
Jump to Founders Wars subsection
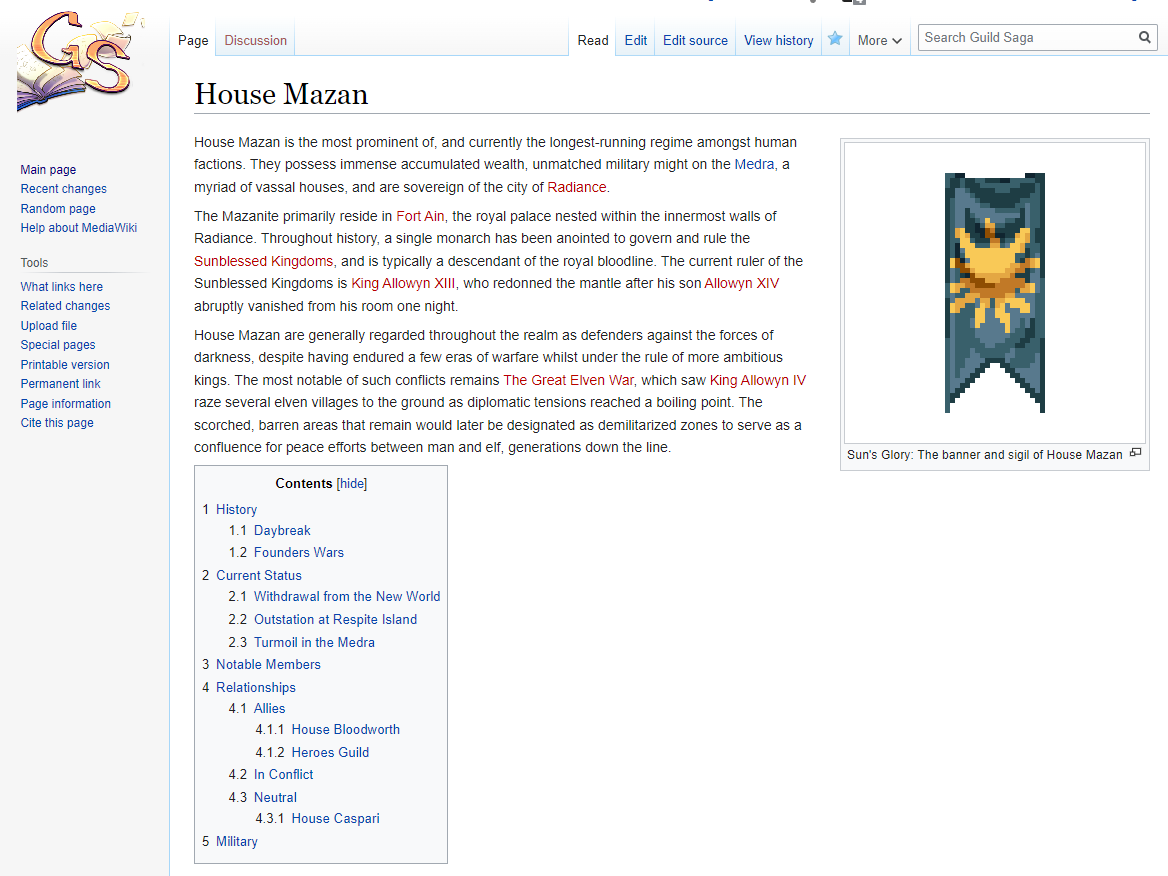point(299,553)
